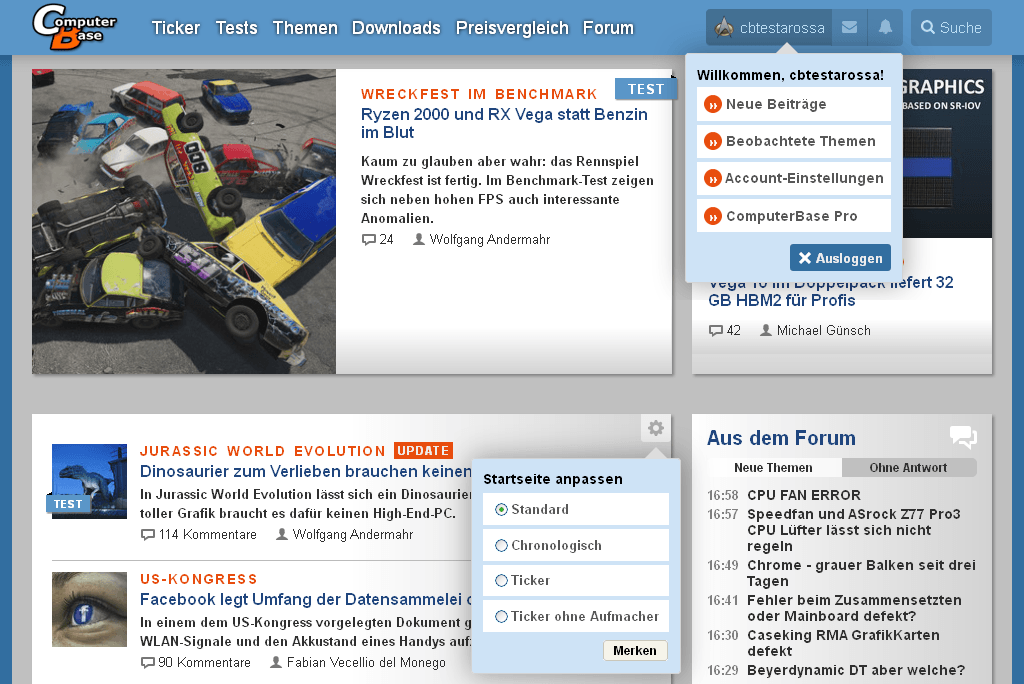This screenshot has height=684, width=1024.
Task: Click the Facebook eye thumbnail
Action: (x=89, y=610)
